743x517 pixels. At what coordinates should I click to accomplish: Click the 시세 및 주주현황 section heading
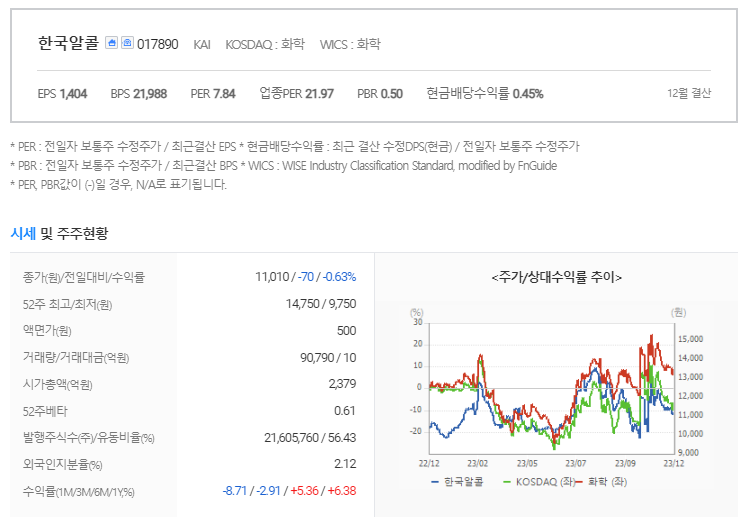[59, 233]
